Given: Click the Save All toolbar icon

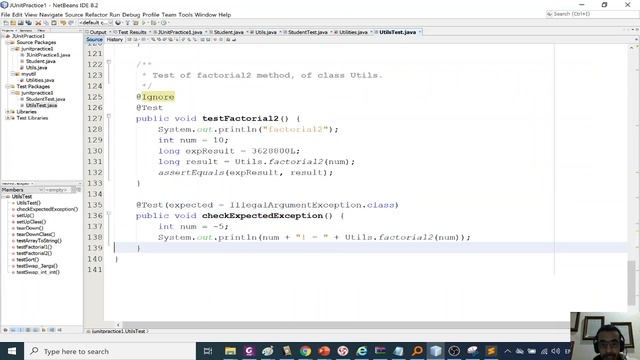Looking at the screenshot, I should (29, 23).
